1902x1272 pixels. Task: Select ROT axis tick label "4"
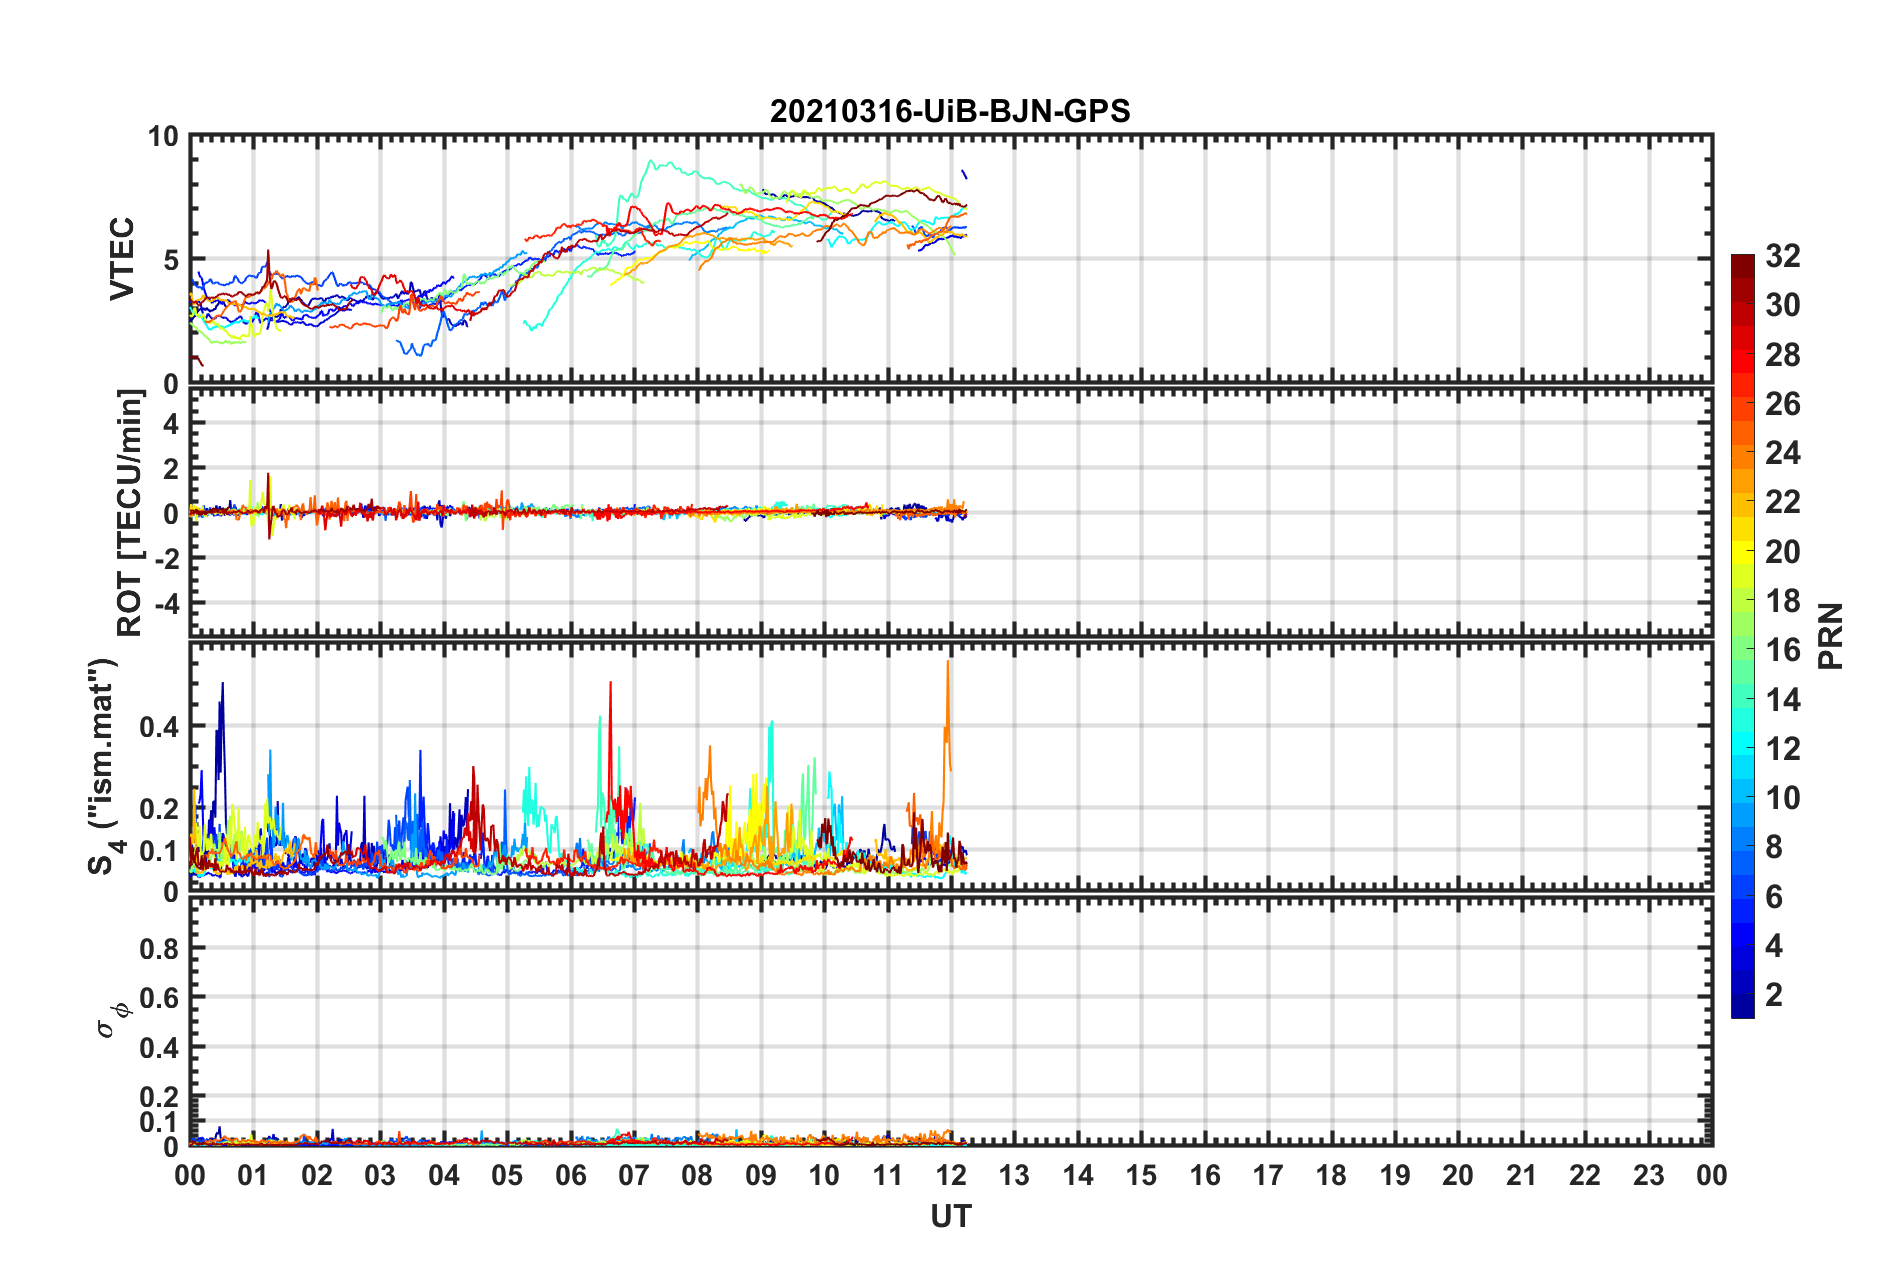pos(170,424)
